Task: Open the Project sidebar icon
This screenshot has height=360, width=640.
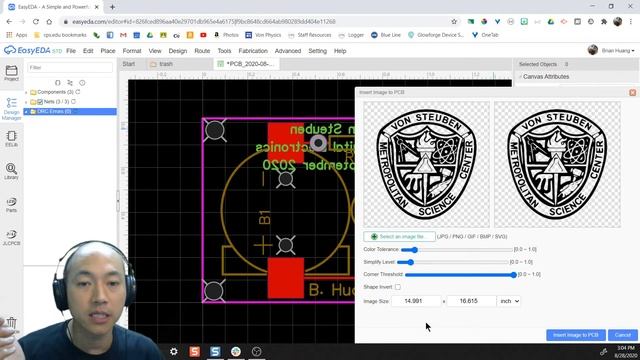Action: click(11, 73)
